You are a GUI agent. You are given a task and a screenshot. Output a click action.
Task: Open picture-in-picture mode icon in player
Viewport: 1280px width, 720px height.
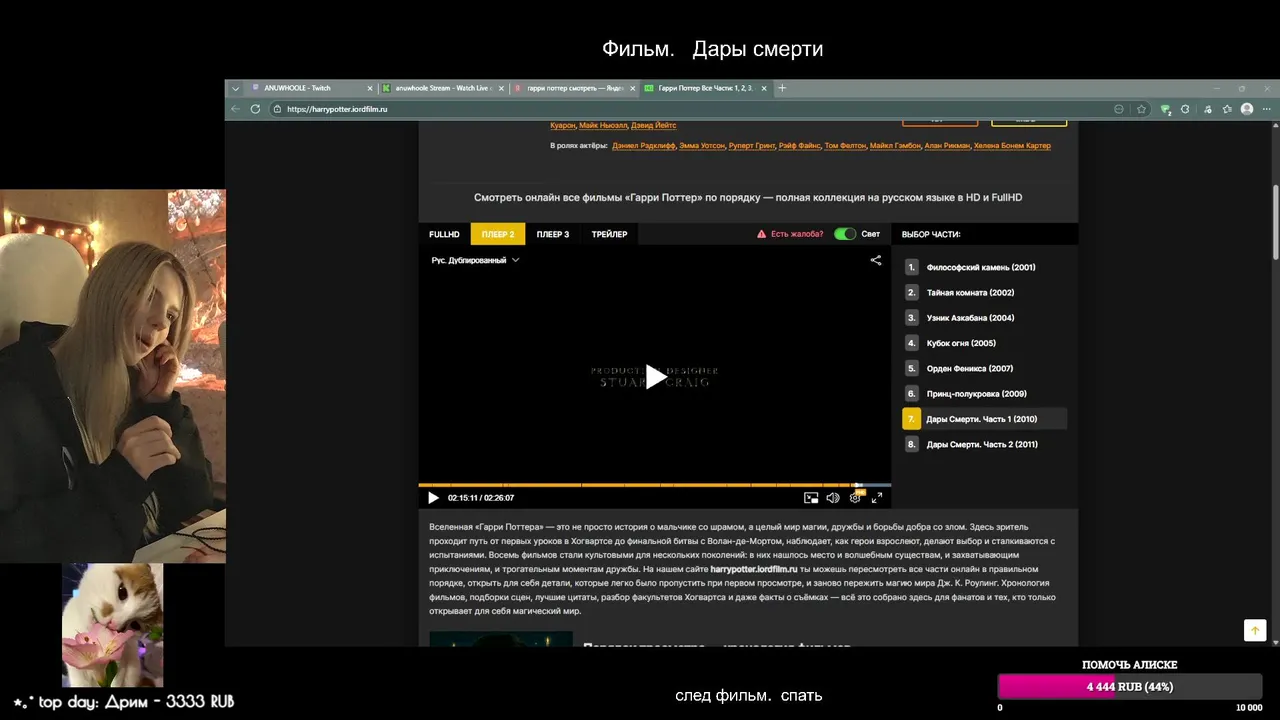[x=811, y=498]
